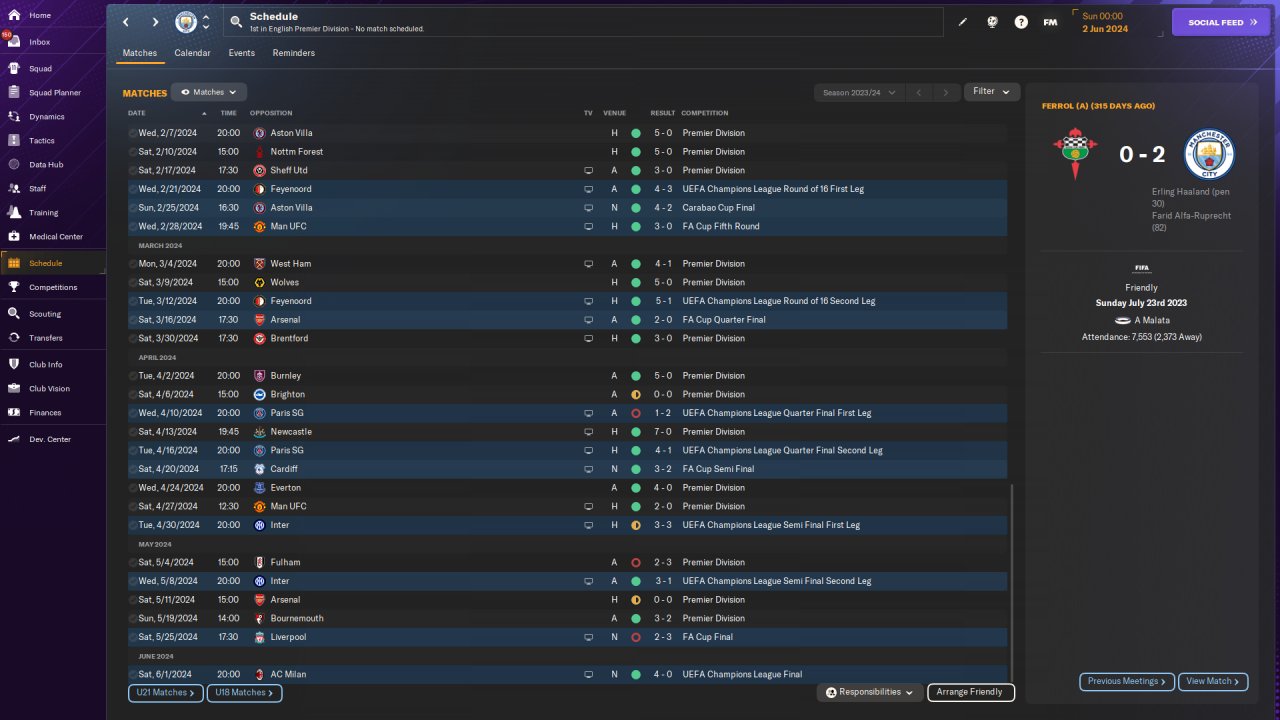Click the Arrange Friendly button
The width and height of the screenshot is (1280, 720).
971,692
